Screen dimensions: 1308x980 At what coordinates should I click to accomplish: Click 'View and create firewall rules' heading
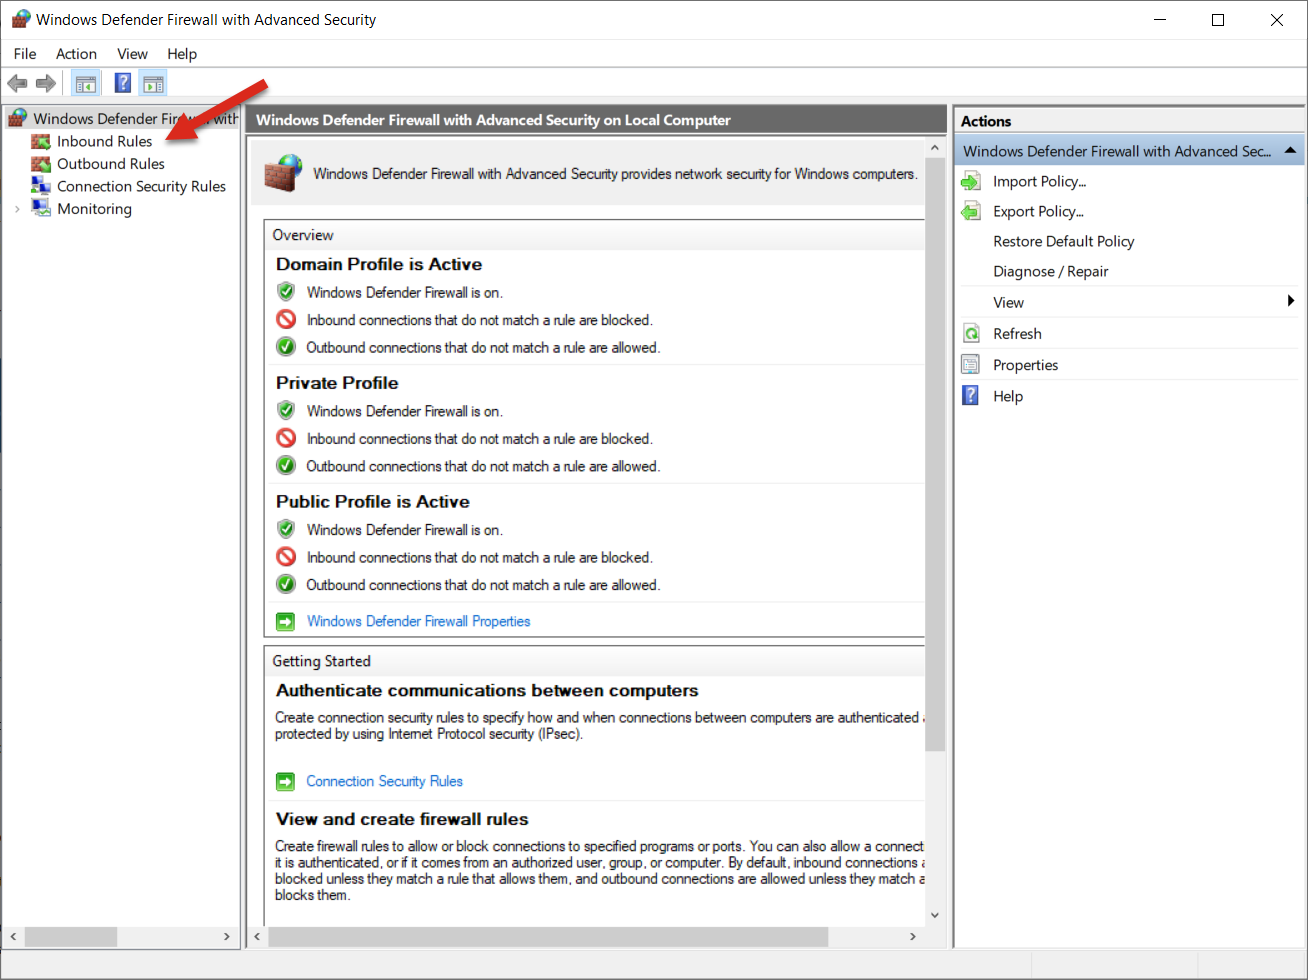pos(402,819)
